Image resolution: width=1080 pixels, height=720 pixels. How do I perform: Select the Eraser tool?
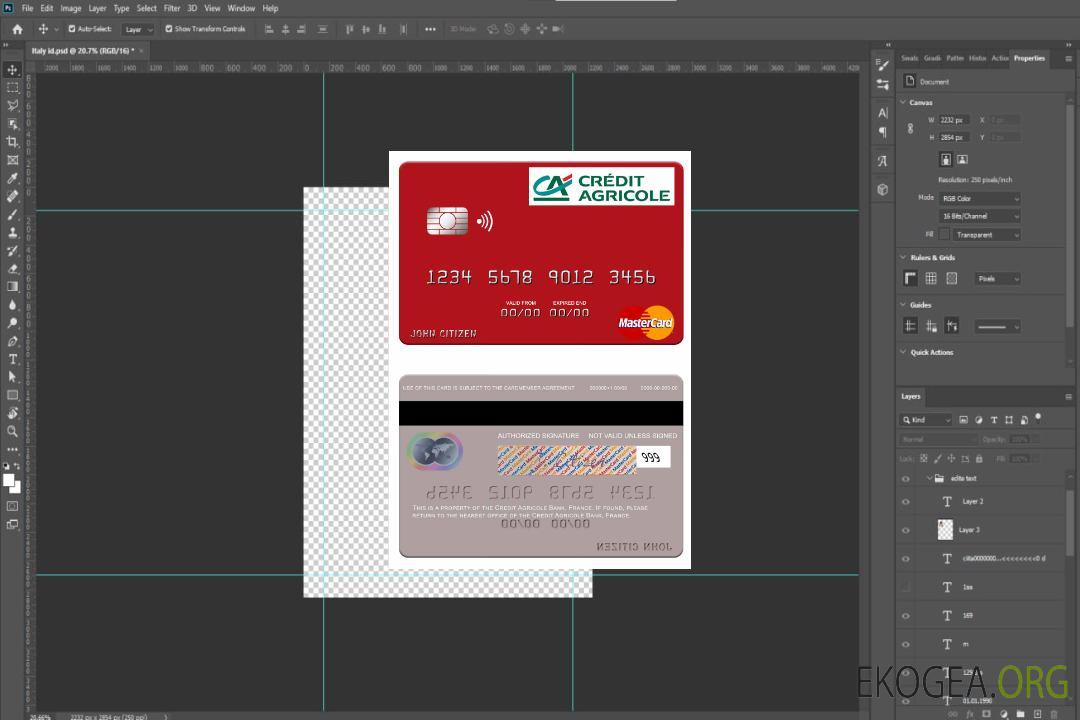coord(12,269)
